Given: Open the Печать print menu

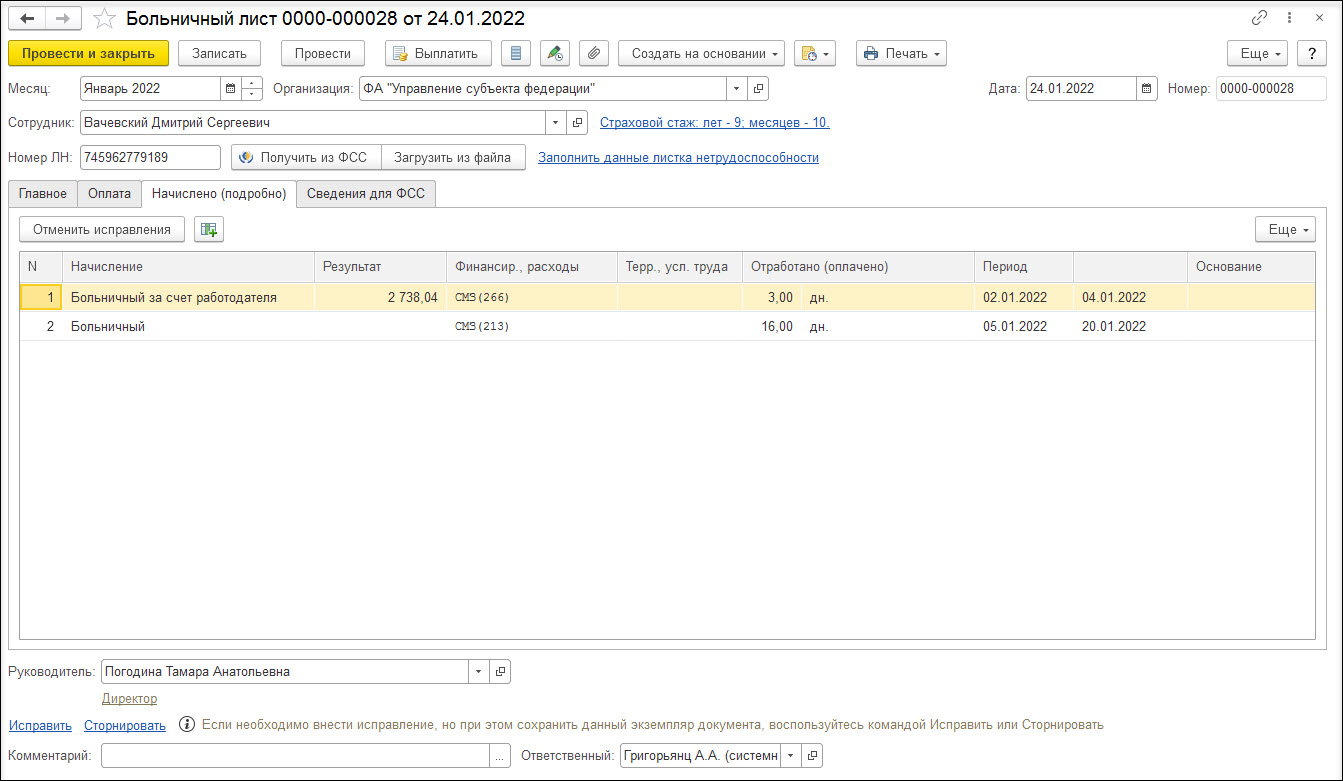Looking at the screenshot, I should [901, 53].
